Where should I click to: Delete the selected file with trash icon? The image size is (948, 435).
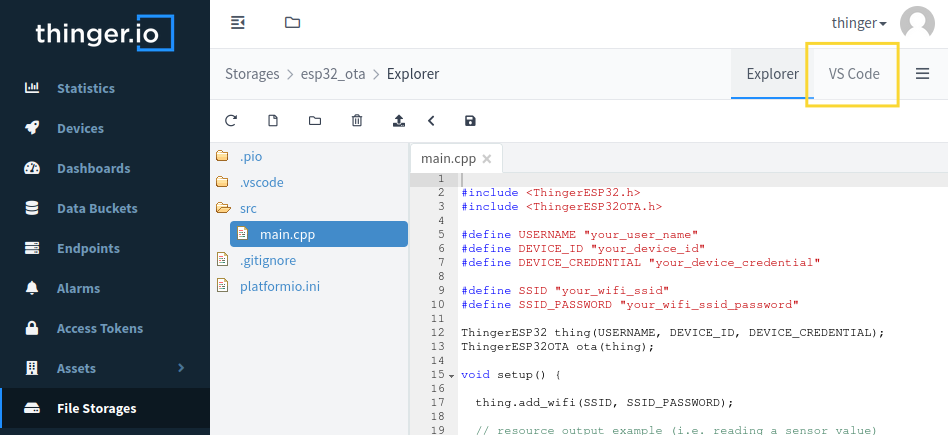coord(357,120)
